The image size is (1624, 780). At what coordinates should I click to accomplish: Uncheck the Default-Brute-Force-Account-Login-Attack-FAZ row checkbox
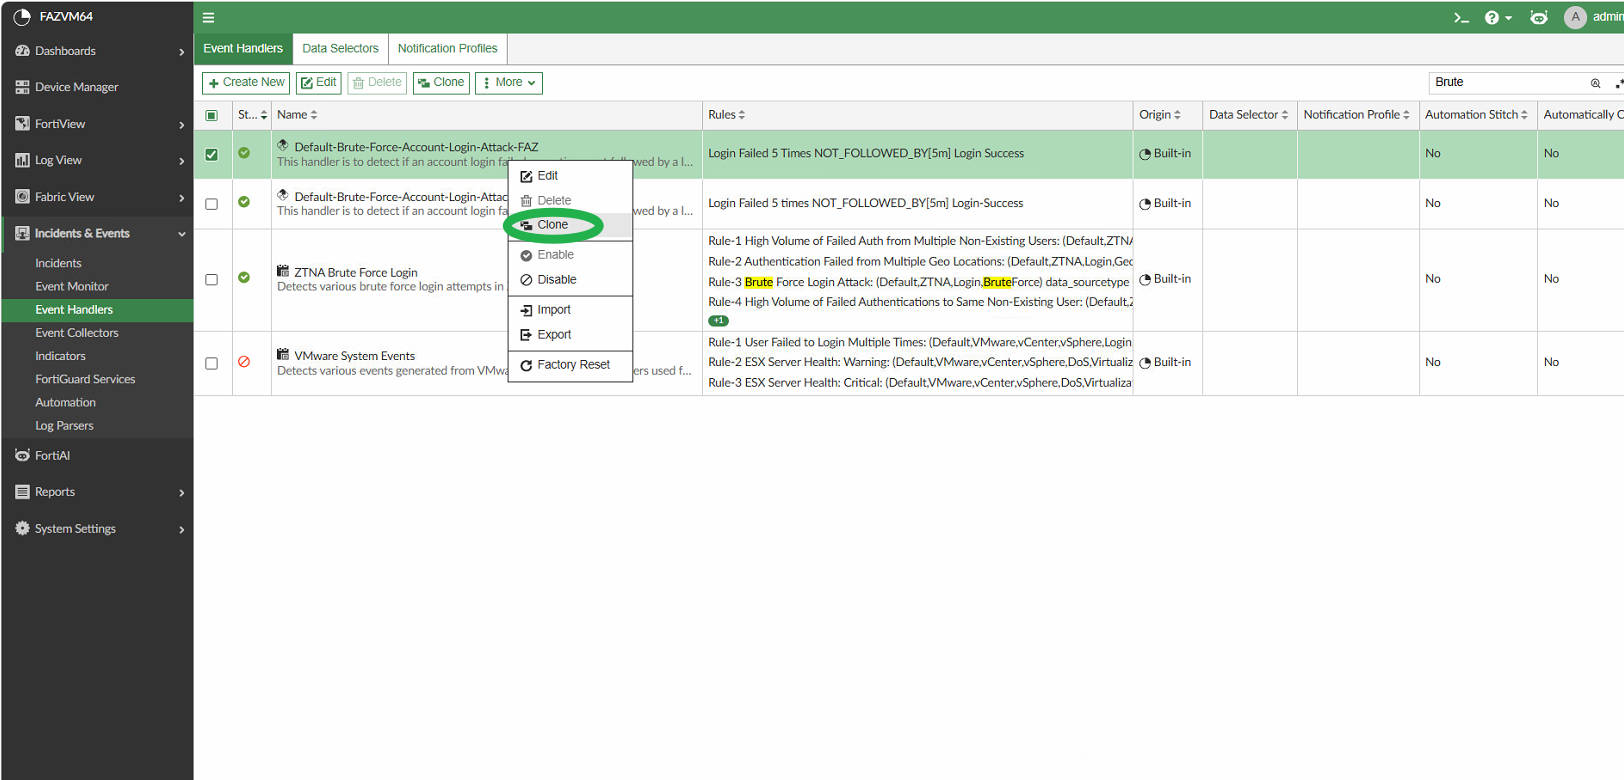pyautogui.click(x=211, y=154)
